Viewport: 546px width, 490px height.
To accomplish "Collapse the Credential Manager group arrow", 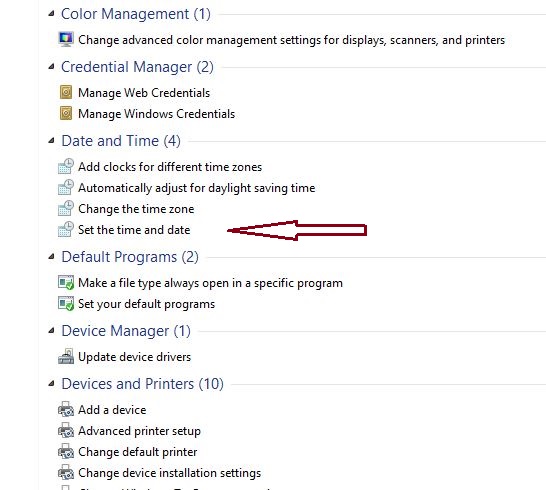I will tap(52, 67).
